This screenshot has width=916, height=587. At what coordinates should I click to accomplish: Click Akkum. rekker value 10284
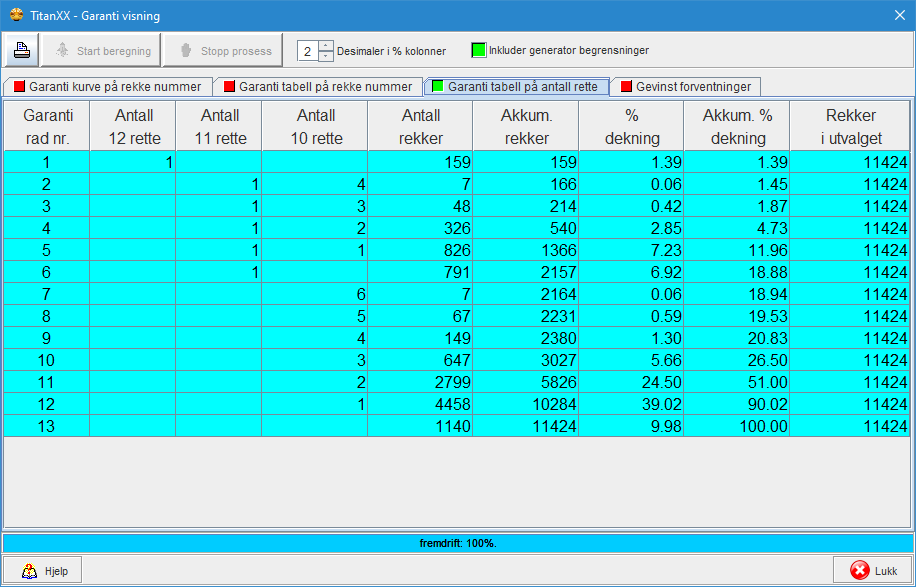coord(526,404)
